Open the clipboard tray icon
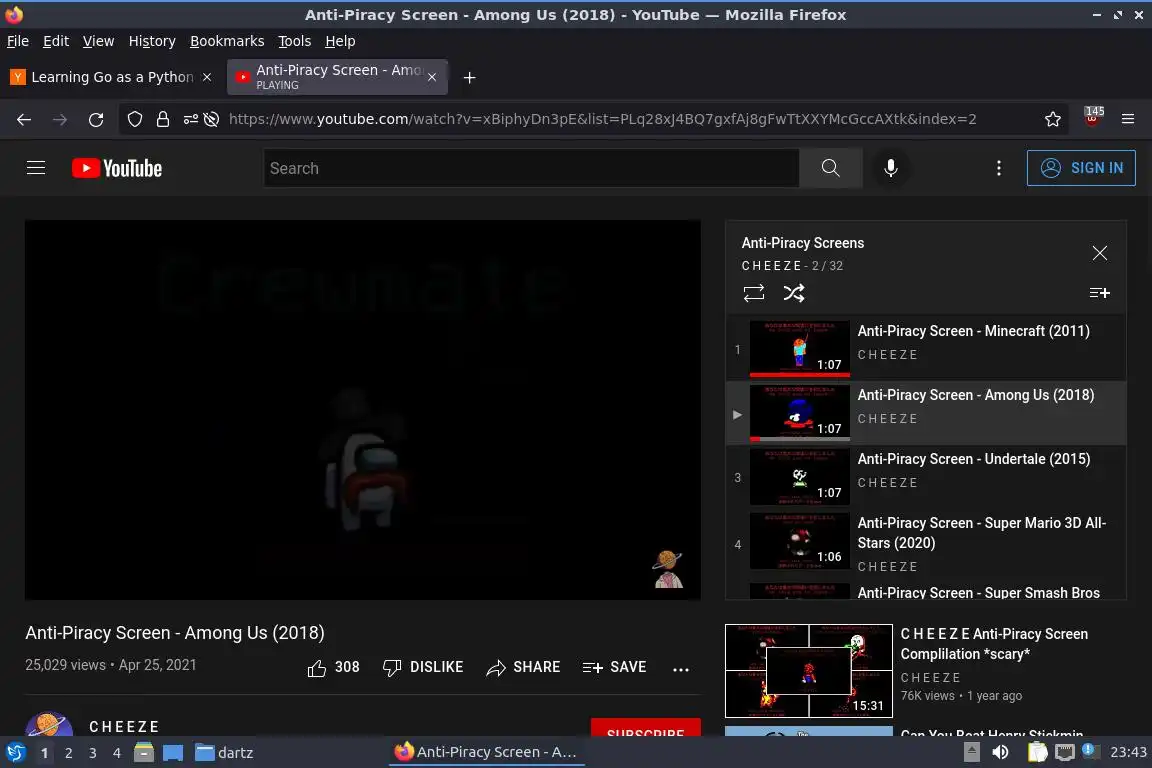 (x=1037, y=752)
